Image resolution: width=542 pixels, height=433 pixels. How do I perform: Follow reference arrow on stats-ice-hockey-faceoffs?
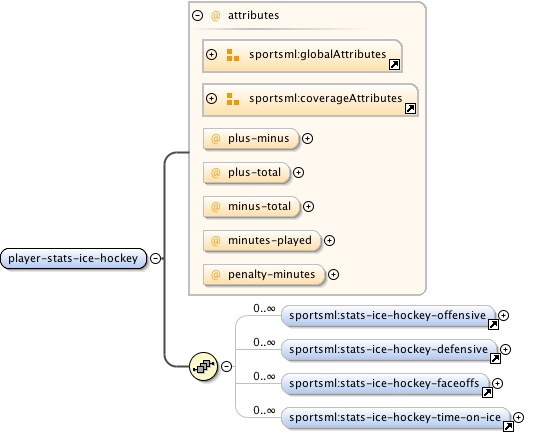(x=487, y=392)
